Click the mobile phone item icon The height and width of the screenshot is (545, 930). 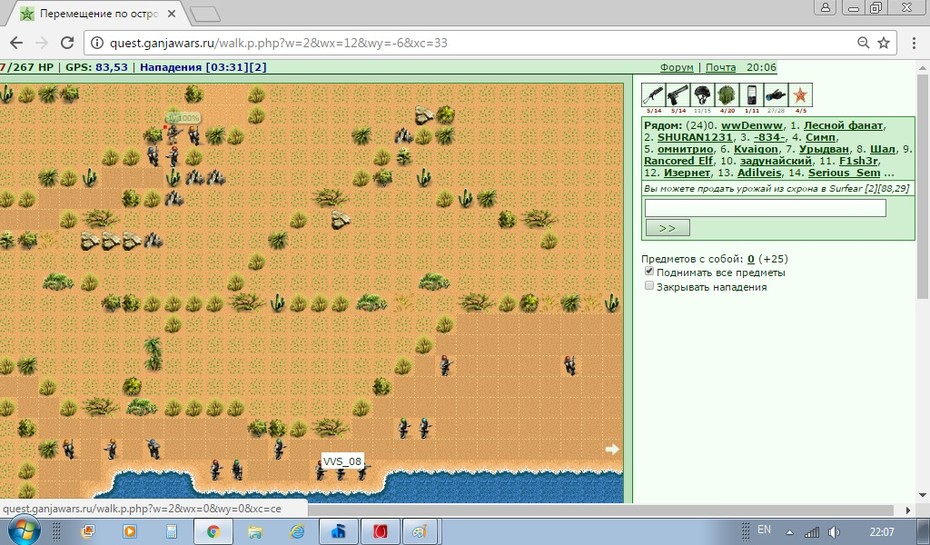point(751,95)
